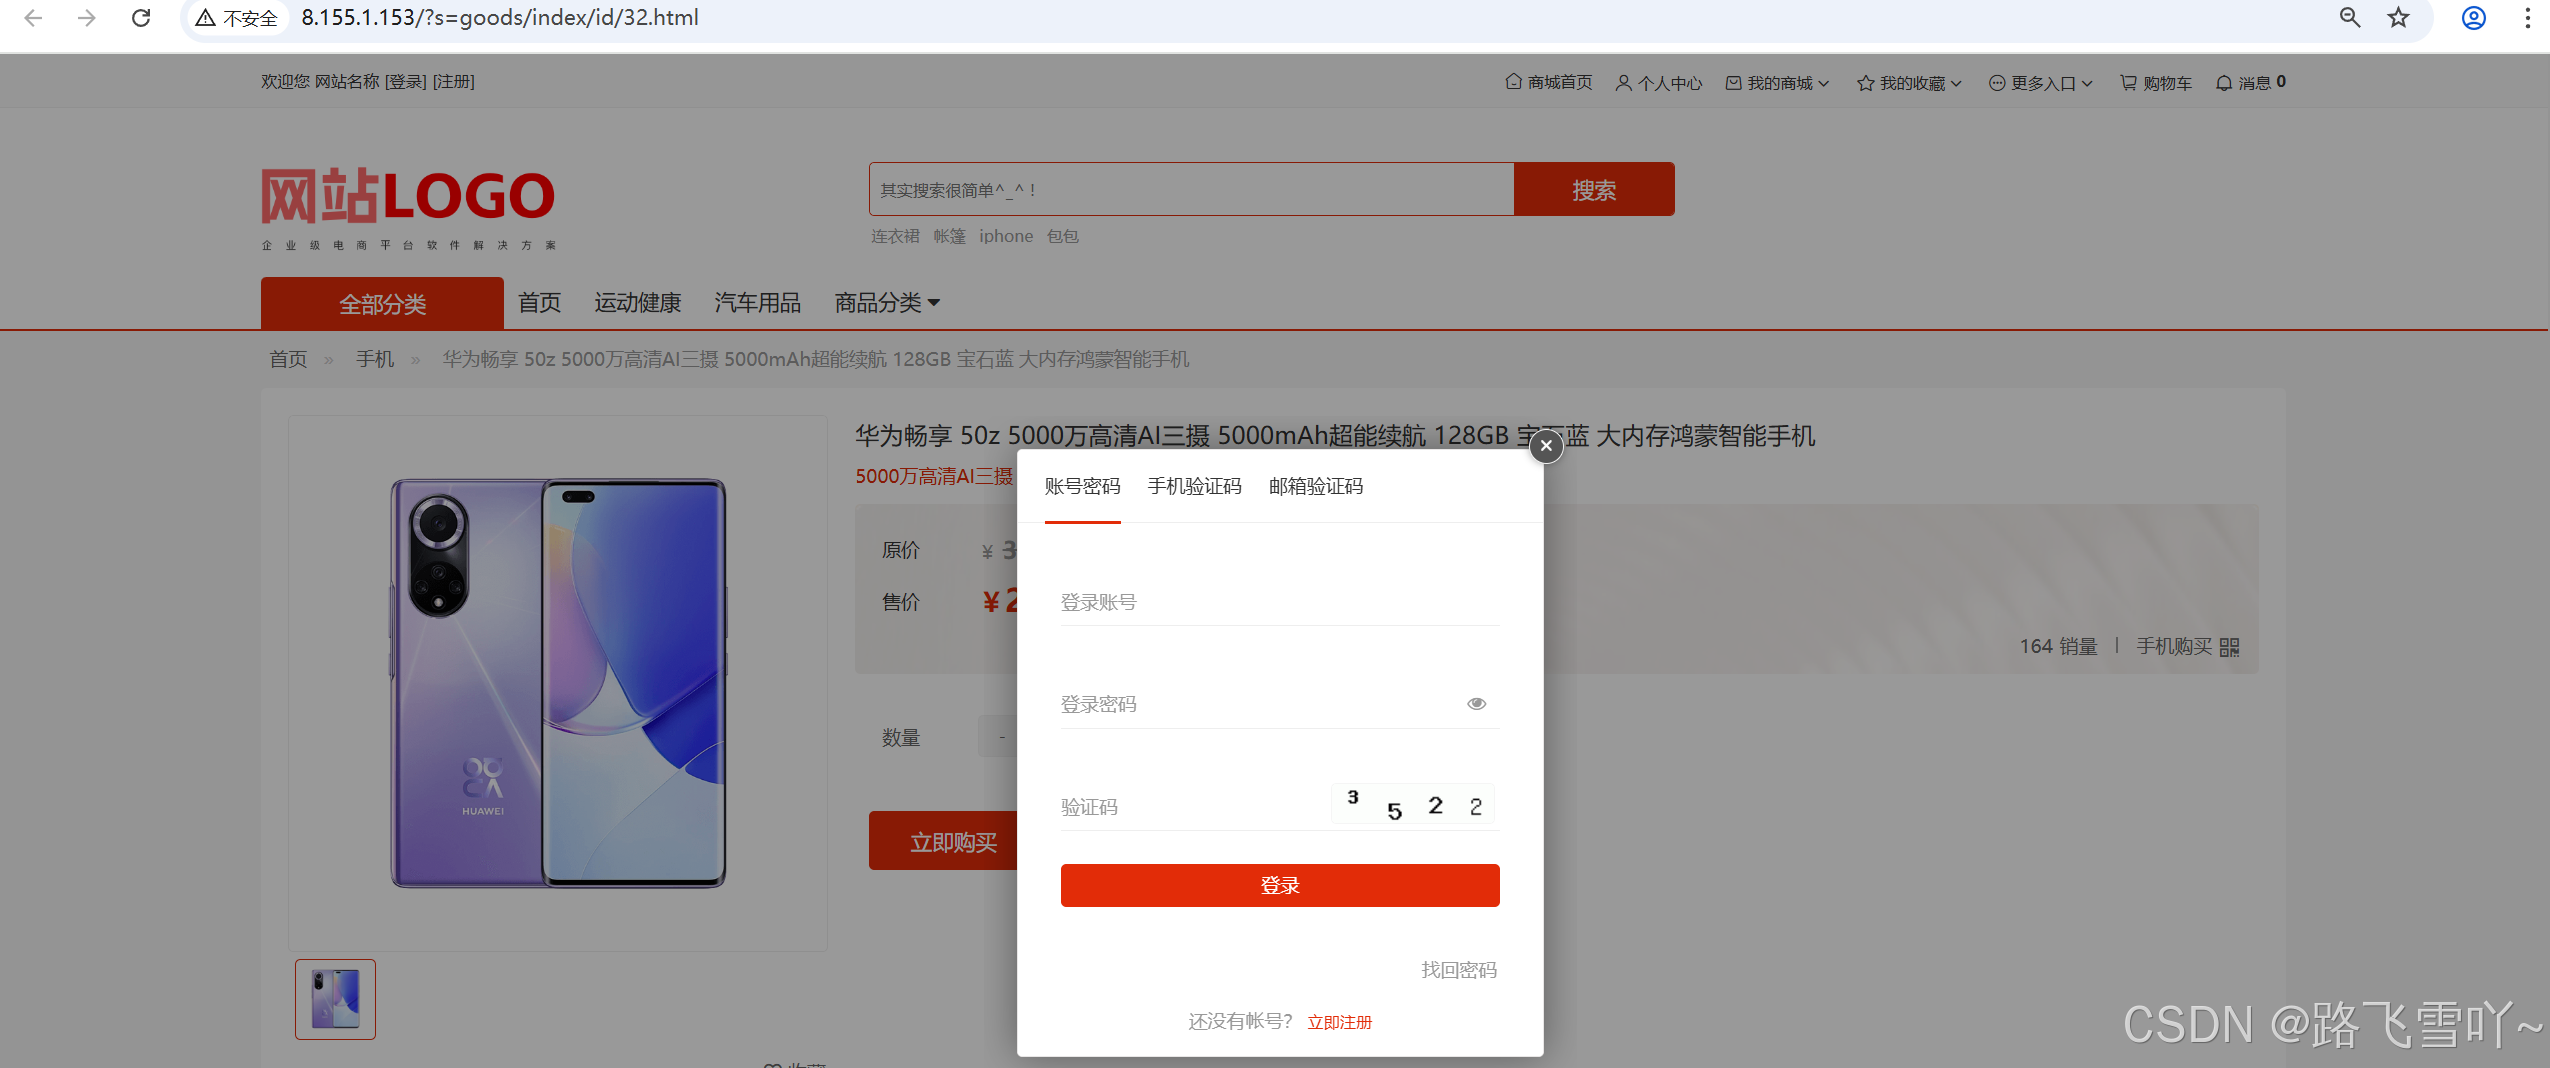Open the 购物车 shopping cart
This screenshot has width=2550, height=1068.
pos(2156,83)
